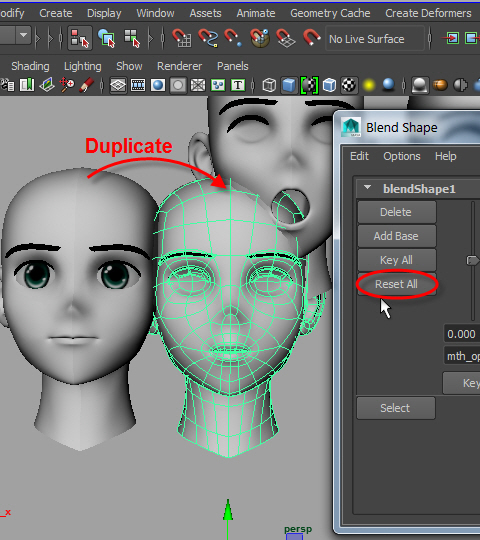
Task: Click the Select by hierarchy icon
Action: pyautogui.click(x=80, y=38)
